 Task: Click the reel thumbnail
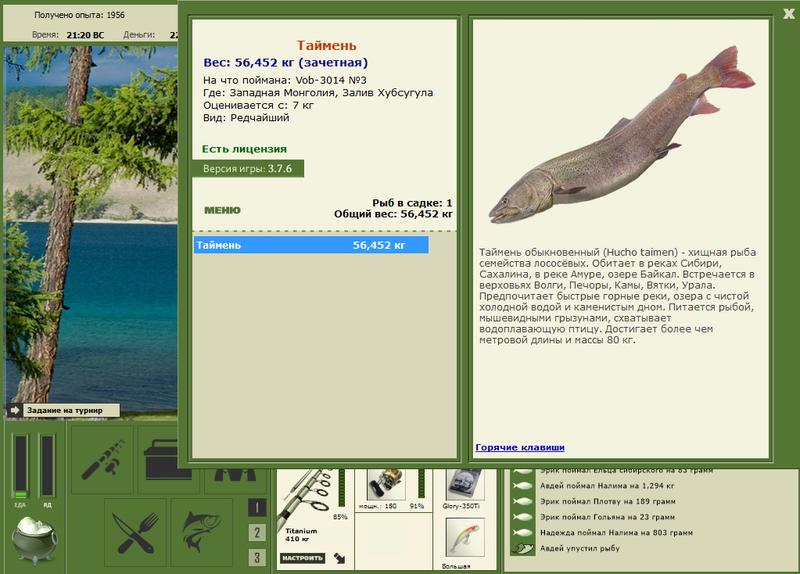[x=386, y=485]
